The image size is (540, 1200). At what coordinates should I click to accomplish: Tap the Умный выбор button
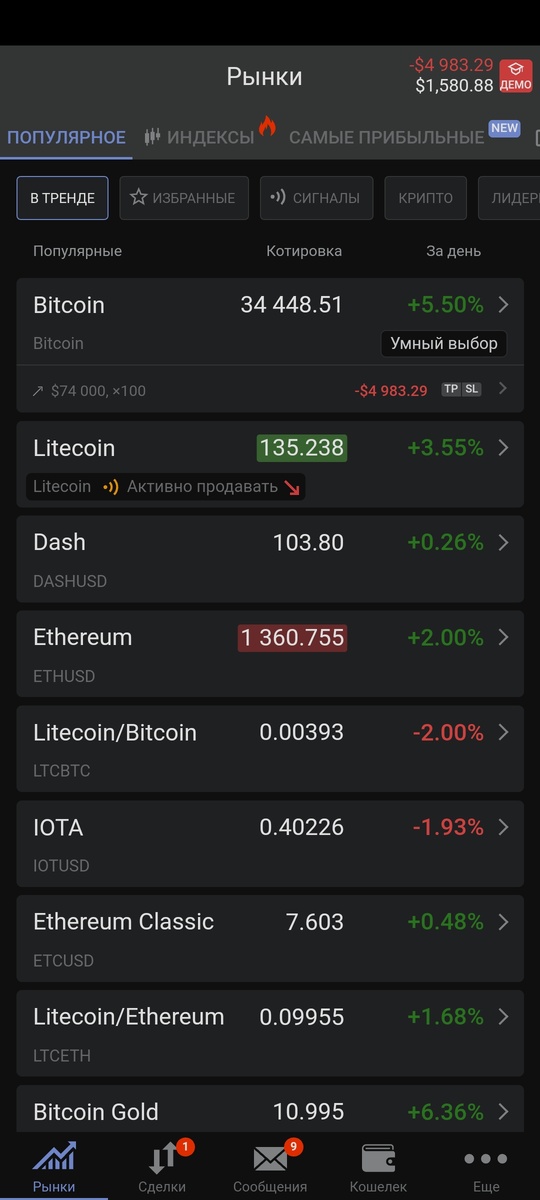pos(444,343)
